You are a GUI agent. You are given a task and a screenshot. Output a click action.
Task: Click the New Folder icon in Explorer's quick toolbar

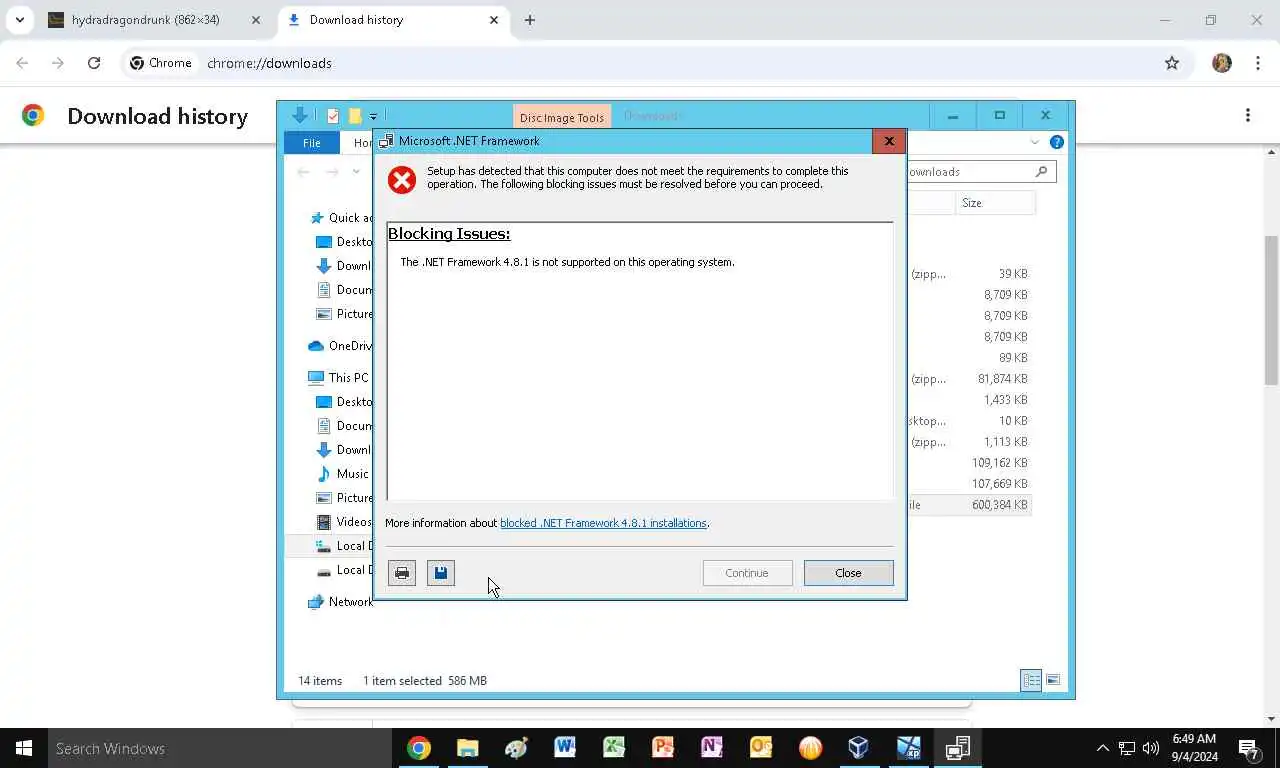coord(354,116)
